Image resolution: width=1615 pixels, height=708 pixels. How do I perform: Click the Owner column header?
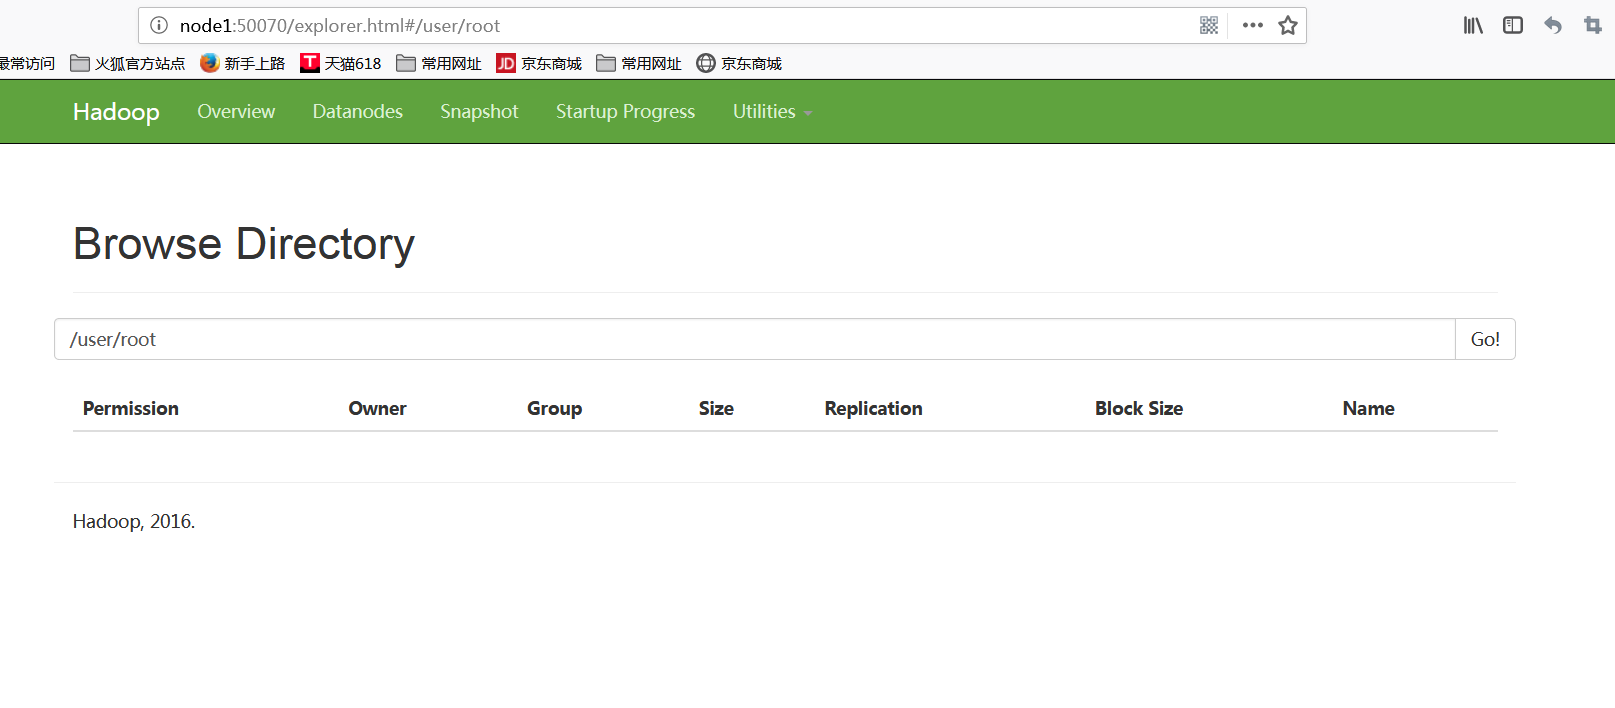(377, 408)
